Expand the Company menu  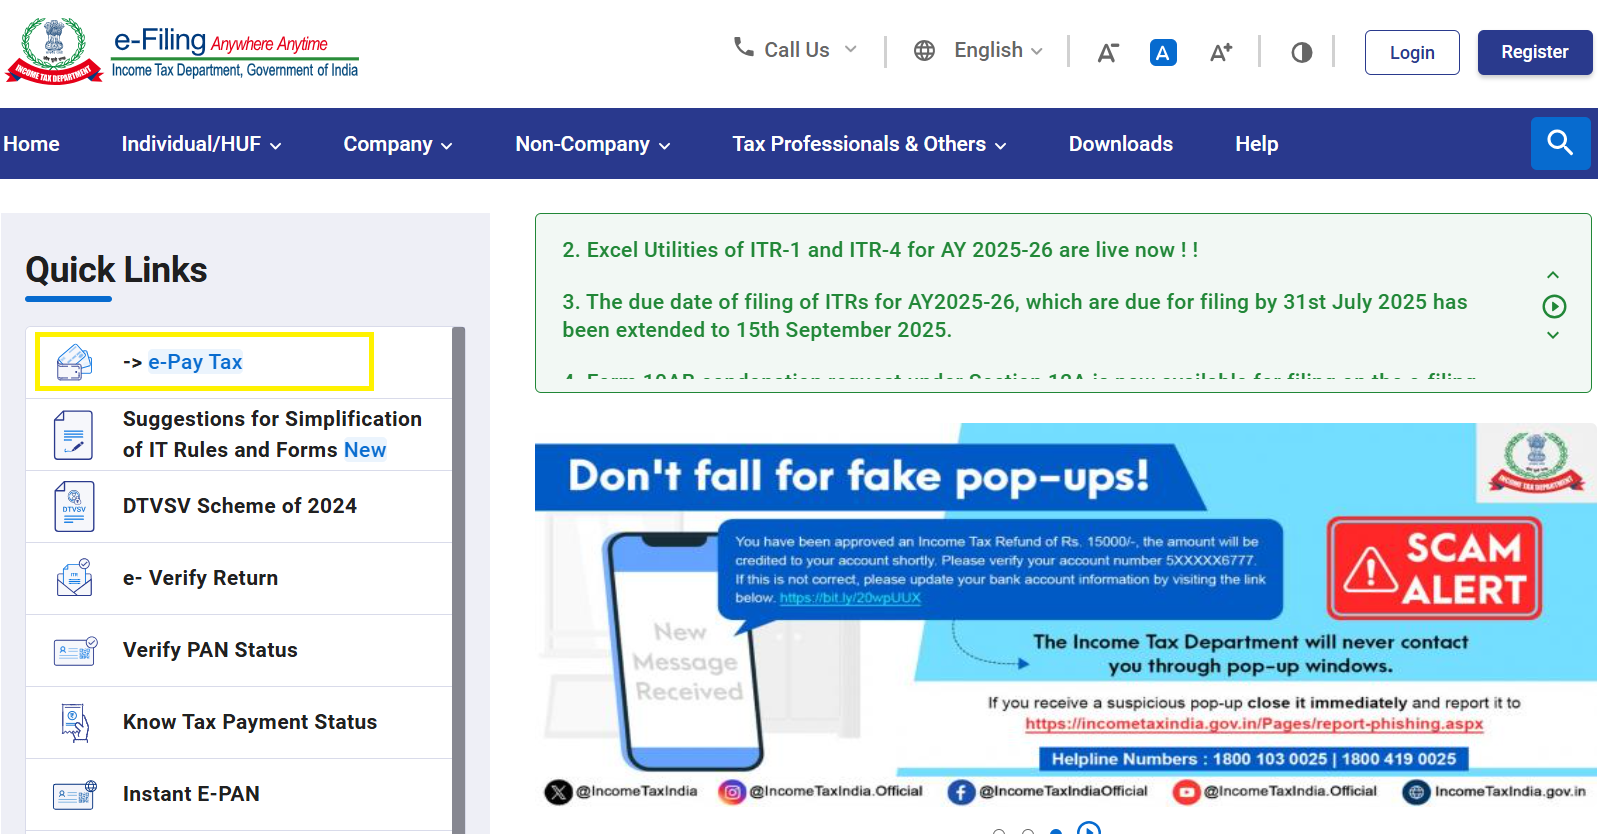(398, 144)
